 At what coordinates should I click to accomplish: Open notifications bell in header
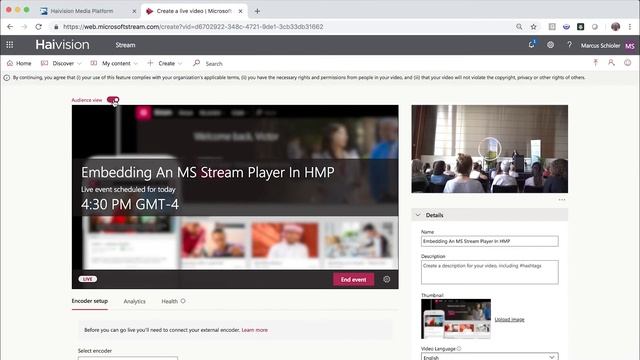click(x=531, y=44)
